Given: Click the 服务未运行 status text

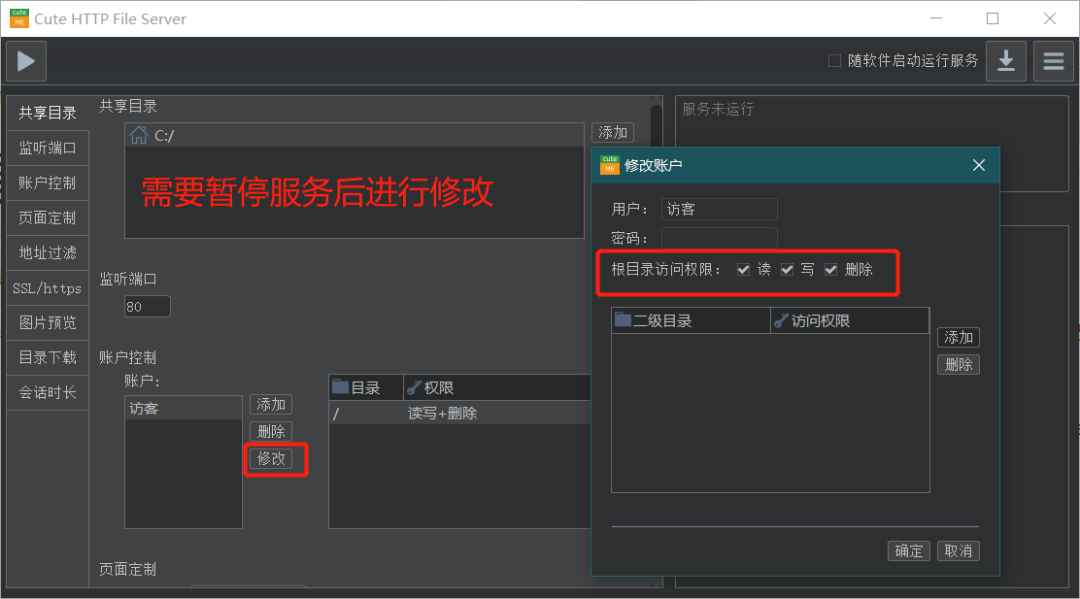Looking at the screenshot, I should (x=718, y=109).
